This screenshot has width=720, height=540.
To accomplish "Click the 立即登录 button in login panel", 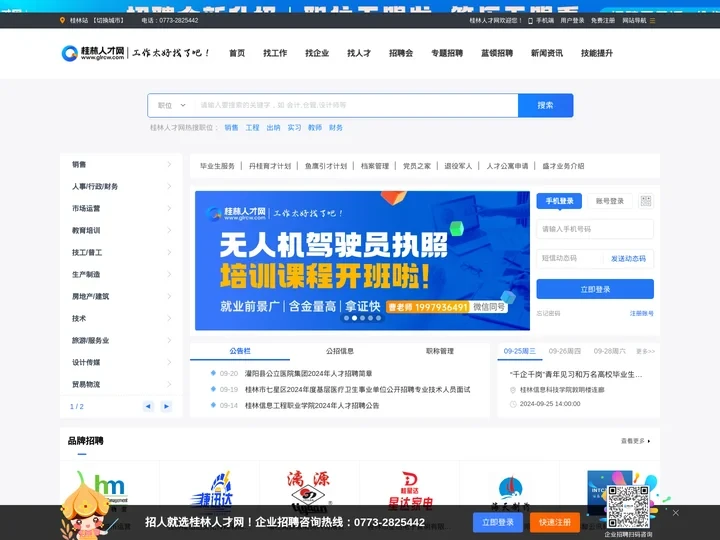I will point(595,289).
